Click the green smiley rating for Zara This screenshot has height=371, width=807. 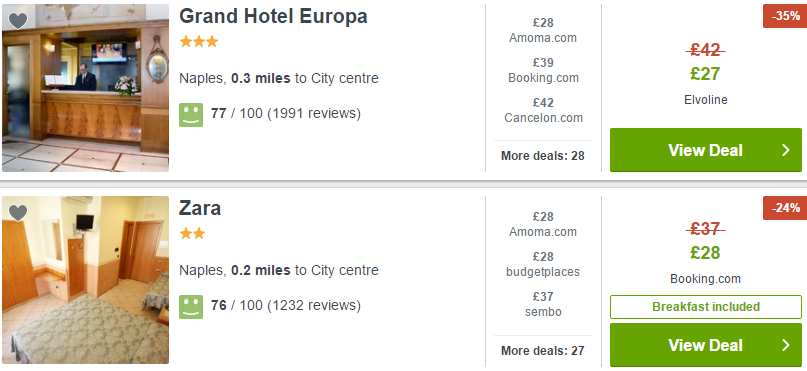(191, 307)
